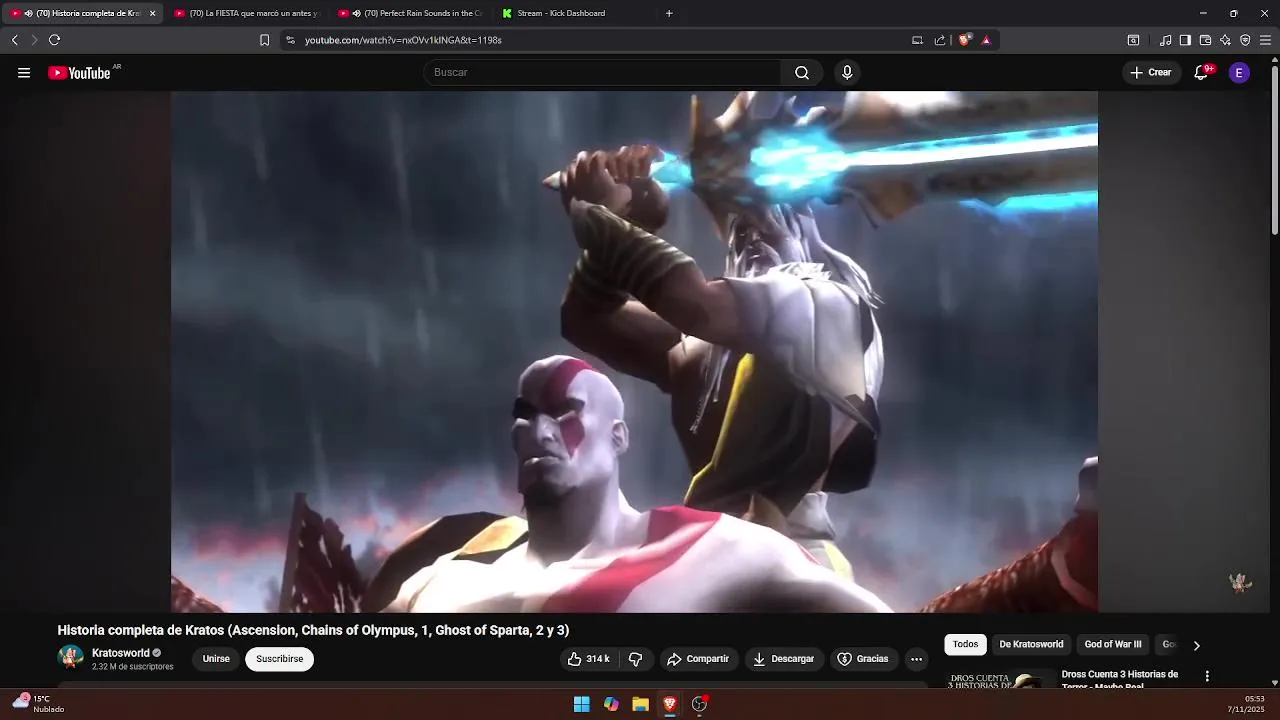Click the Crear button
The height and width of the screenshot is (720, 1280).
(1151, 73)
